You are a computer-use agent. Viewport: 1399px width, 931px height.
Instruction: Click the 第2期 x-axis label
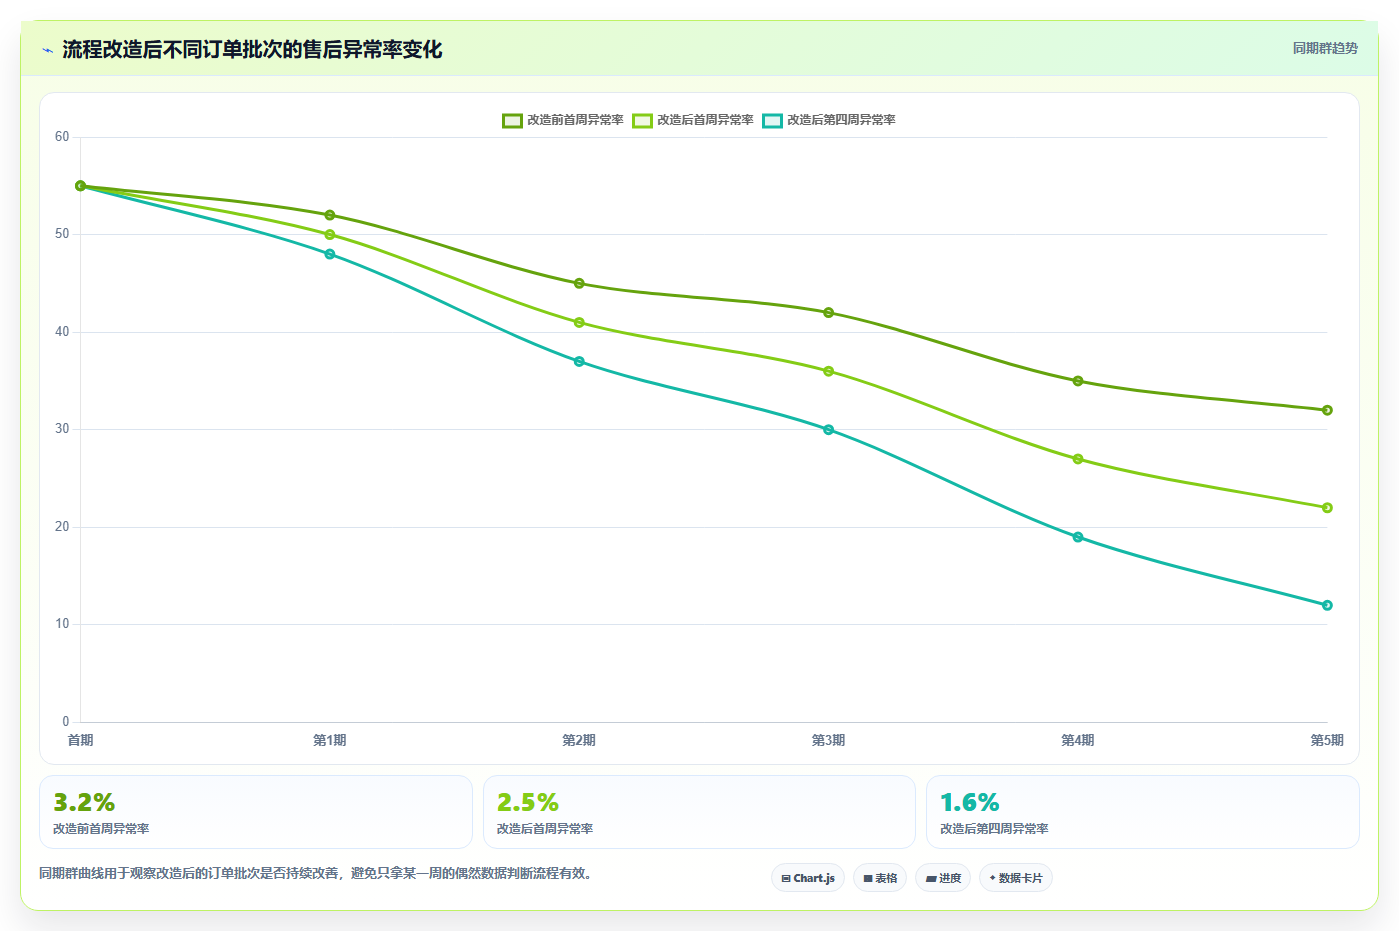point(579,740)
